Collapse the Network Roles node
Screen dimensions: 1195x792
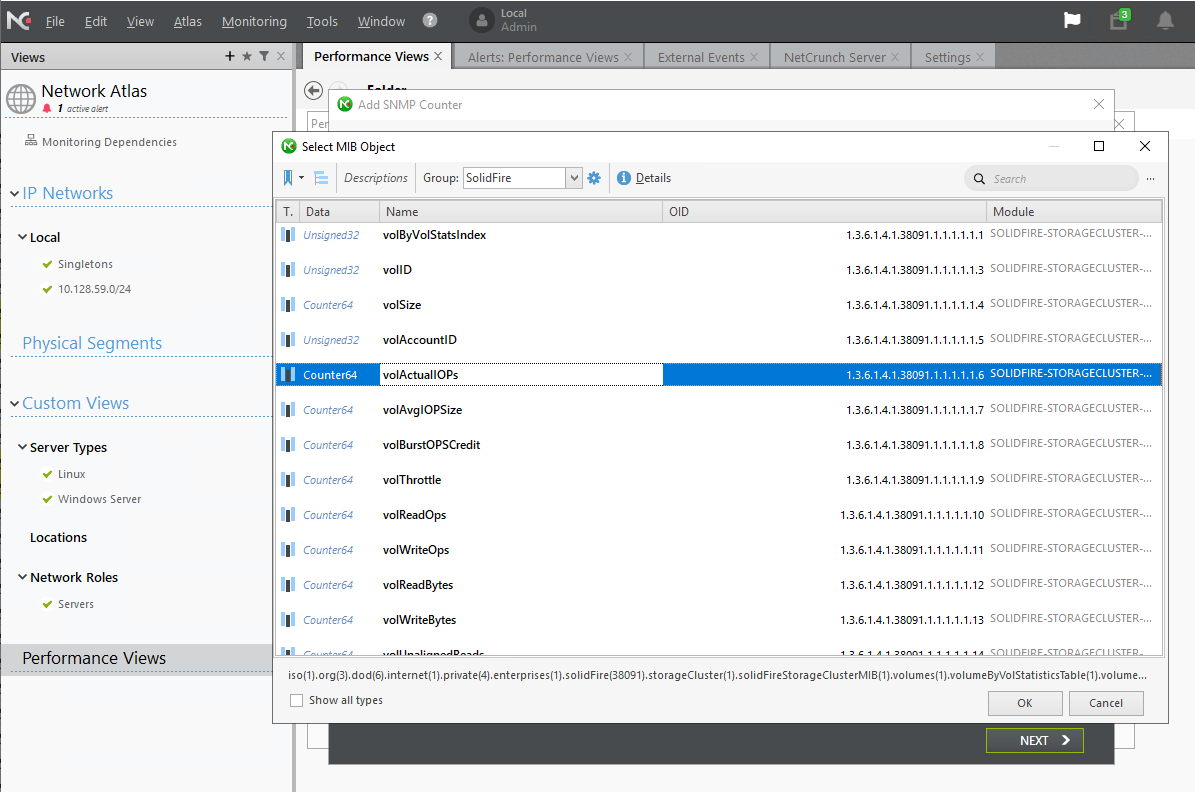pyautogui.click(x=22, y=577)
